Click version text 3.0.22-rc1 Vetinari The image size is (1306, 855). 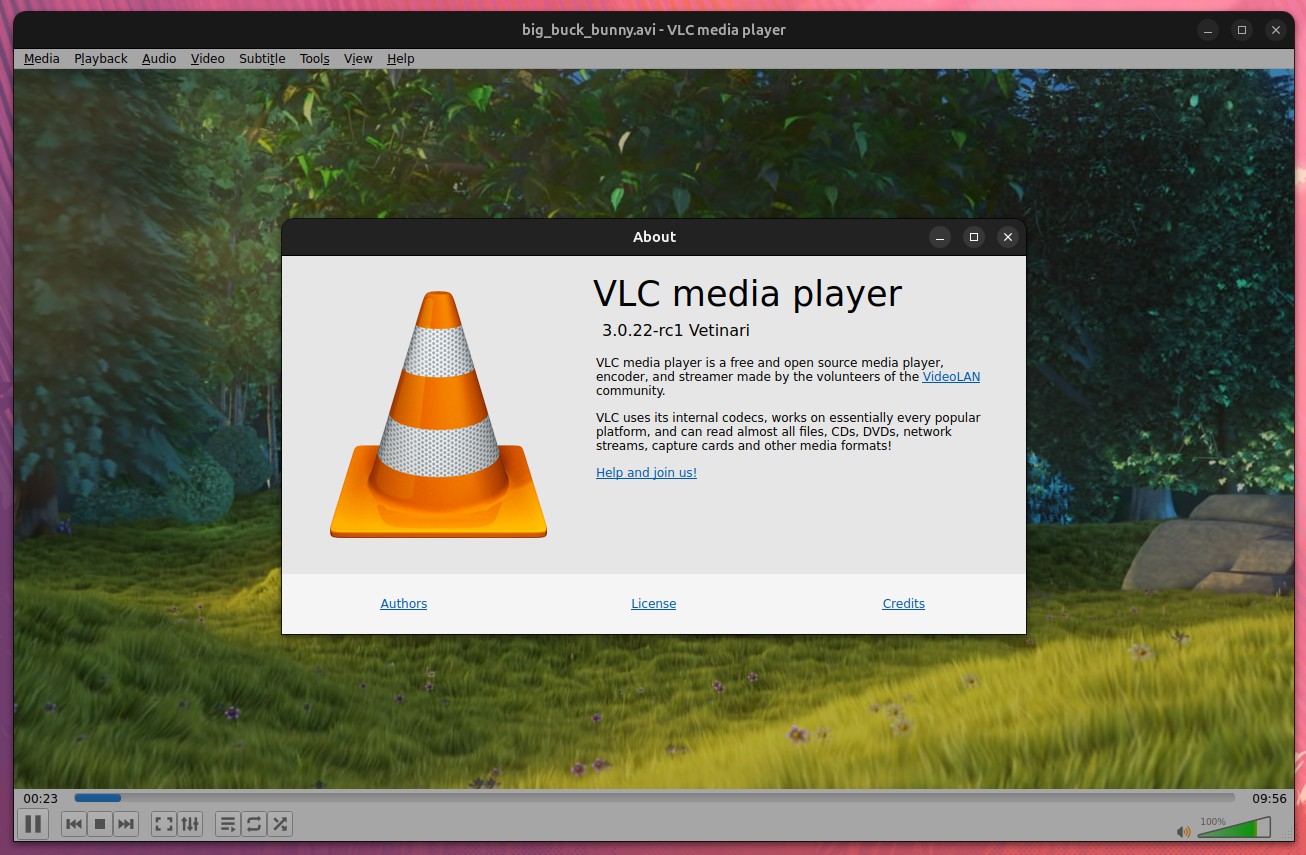click(x=676, y=330)
